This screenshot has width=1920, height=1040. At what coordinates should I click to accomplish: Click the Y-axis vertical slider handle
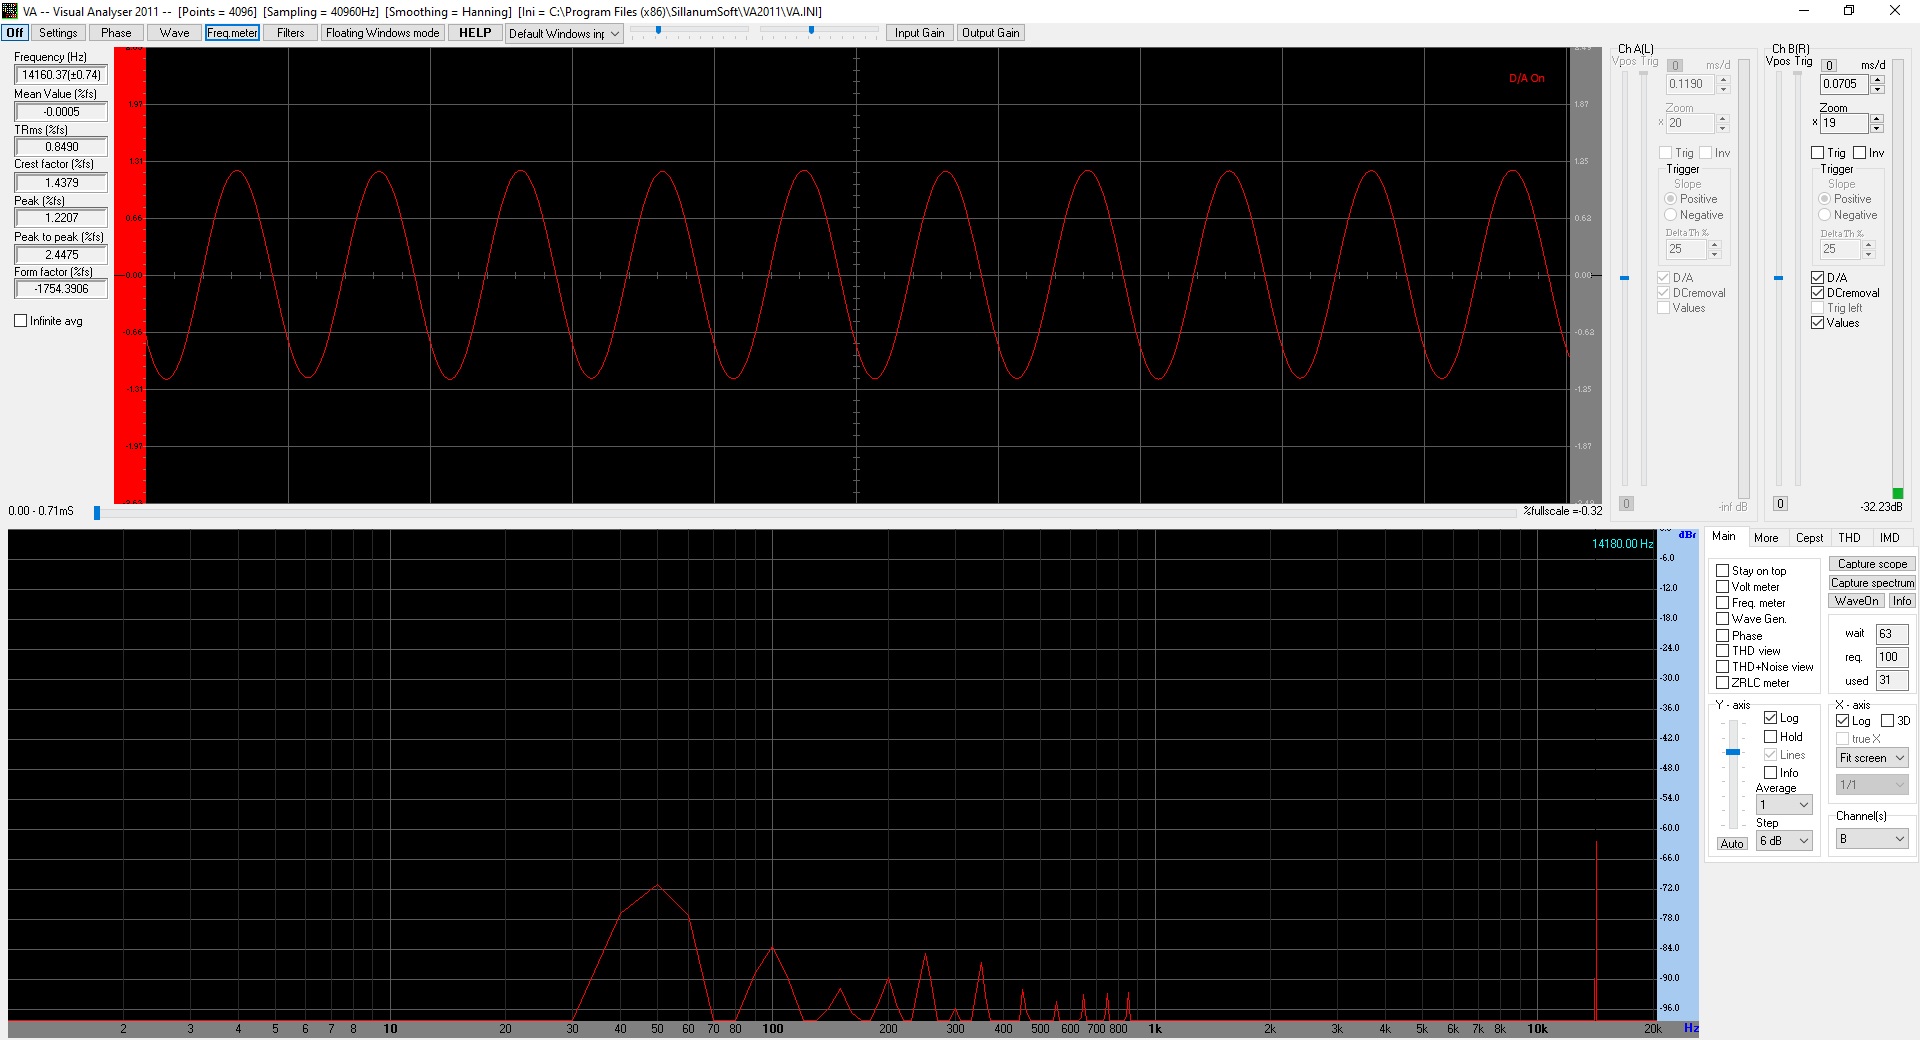click(x=1733, y=752)
